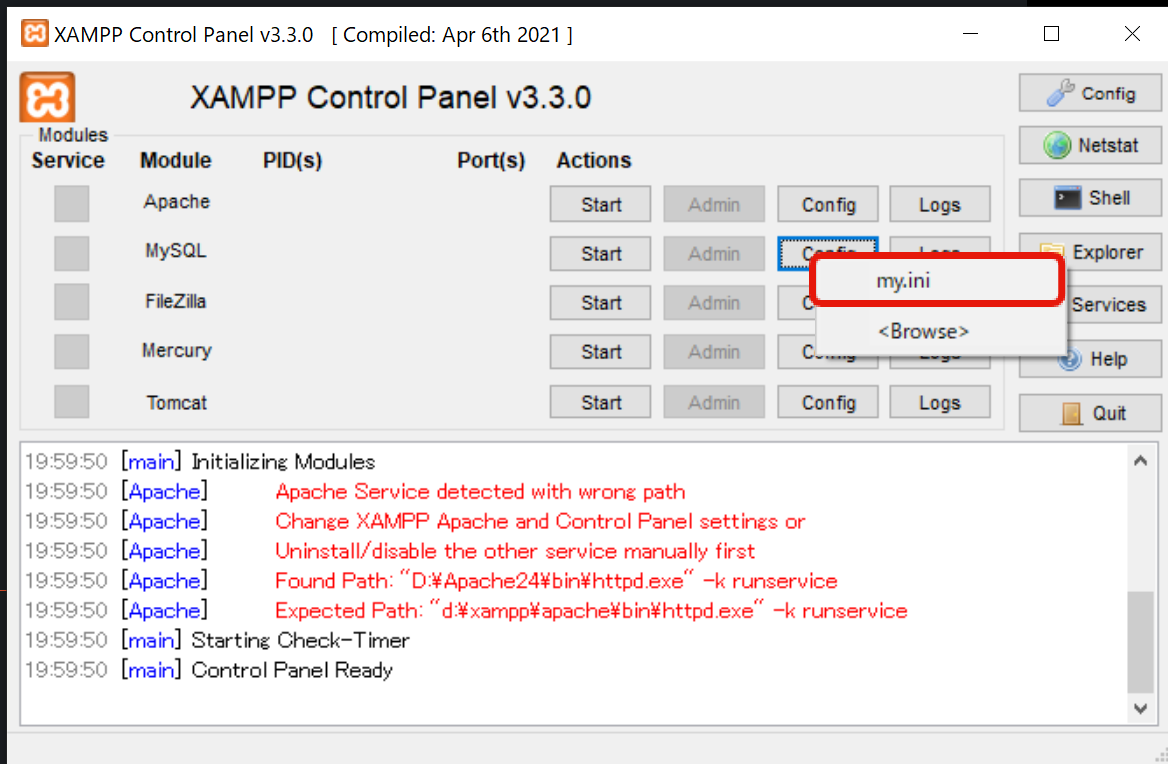Screen dimensions: 1168x764
Task: Click the XAMPP logo in the panel header
Action: (47, 97)
